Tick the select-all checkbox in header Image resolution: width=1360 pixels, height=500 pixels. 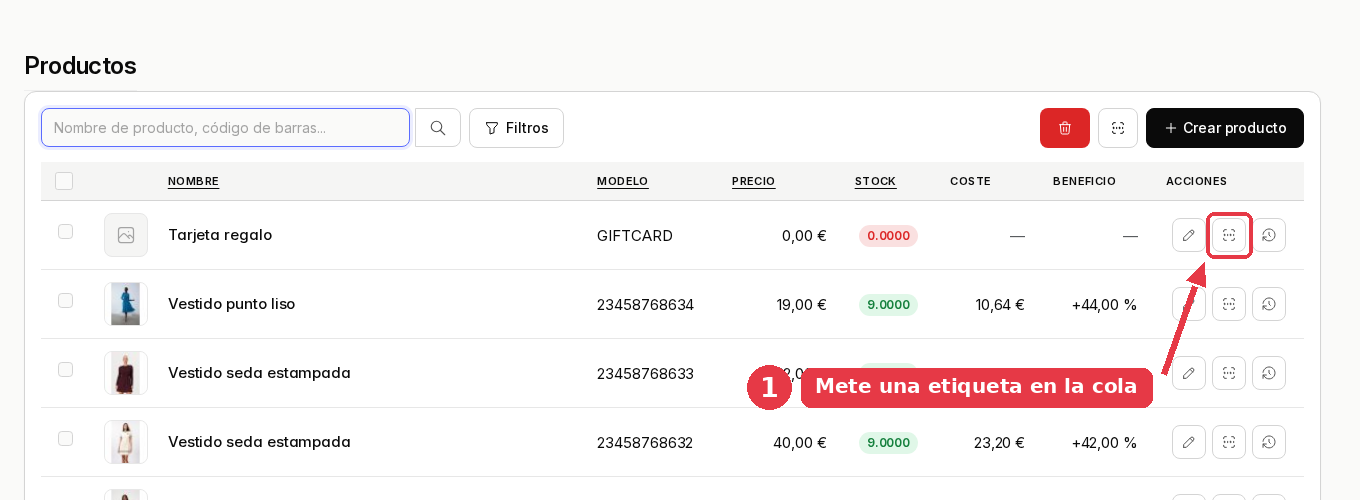click(x=64, y=181)
